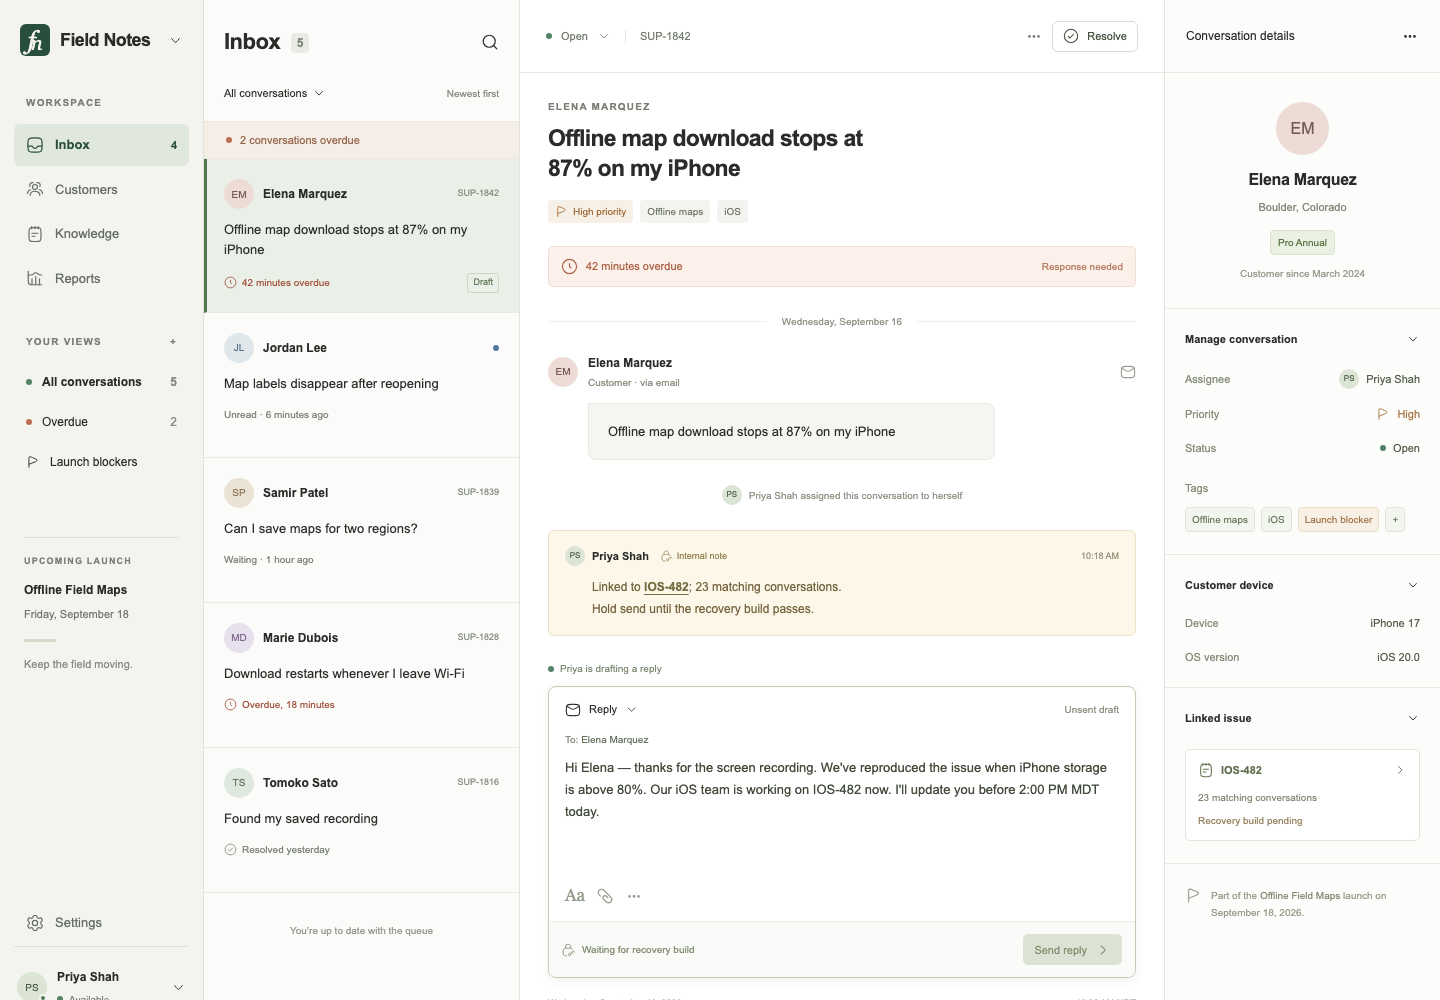This screenshot has width=1440, height=1000.
Task: Open the IOS-482 linked issue card
Action: click(1302, 795)
